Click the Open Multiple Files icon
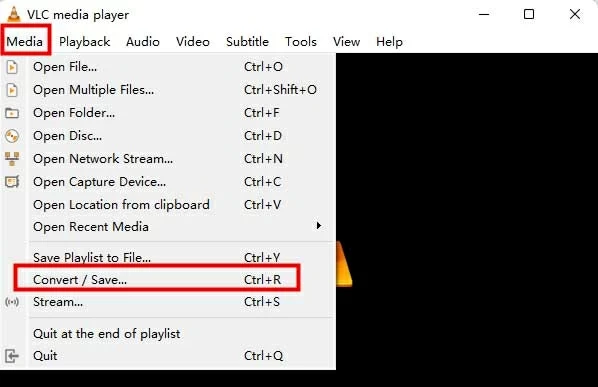Image resolution: width=598 pixels, height=387 pixels. 12,90
